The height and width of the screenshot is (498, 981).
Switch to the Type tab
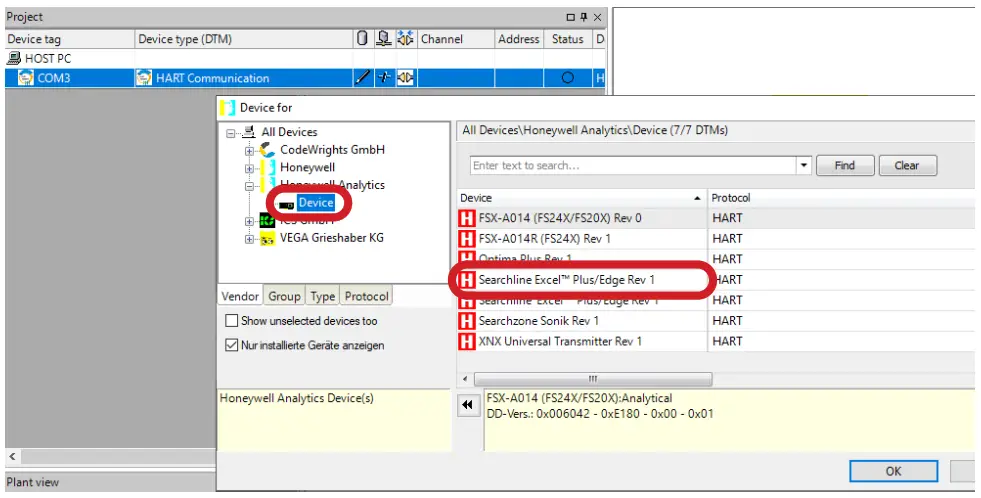tap(323, 296)
